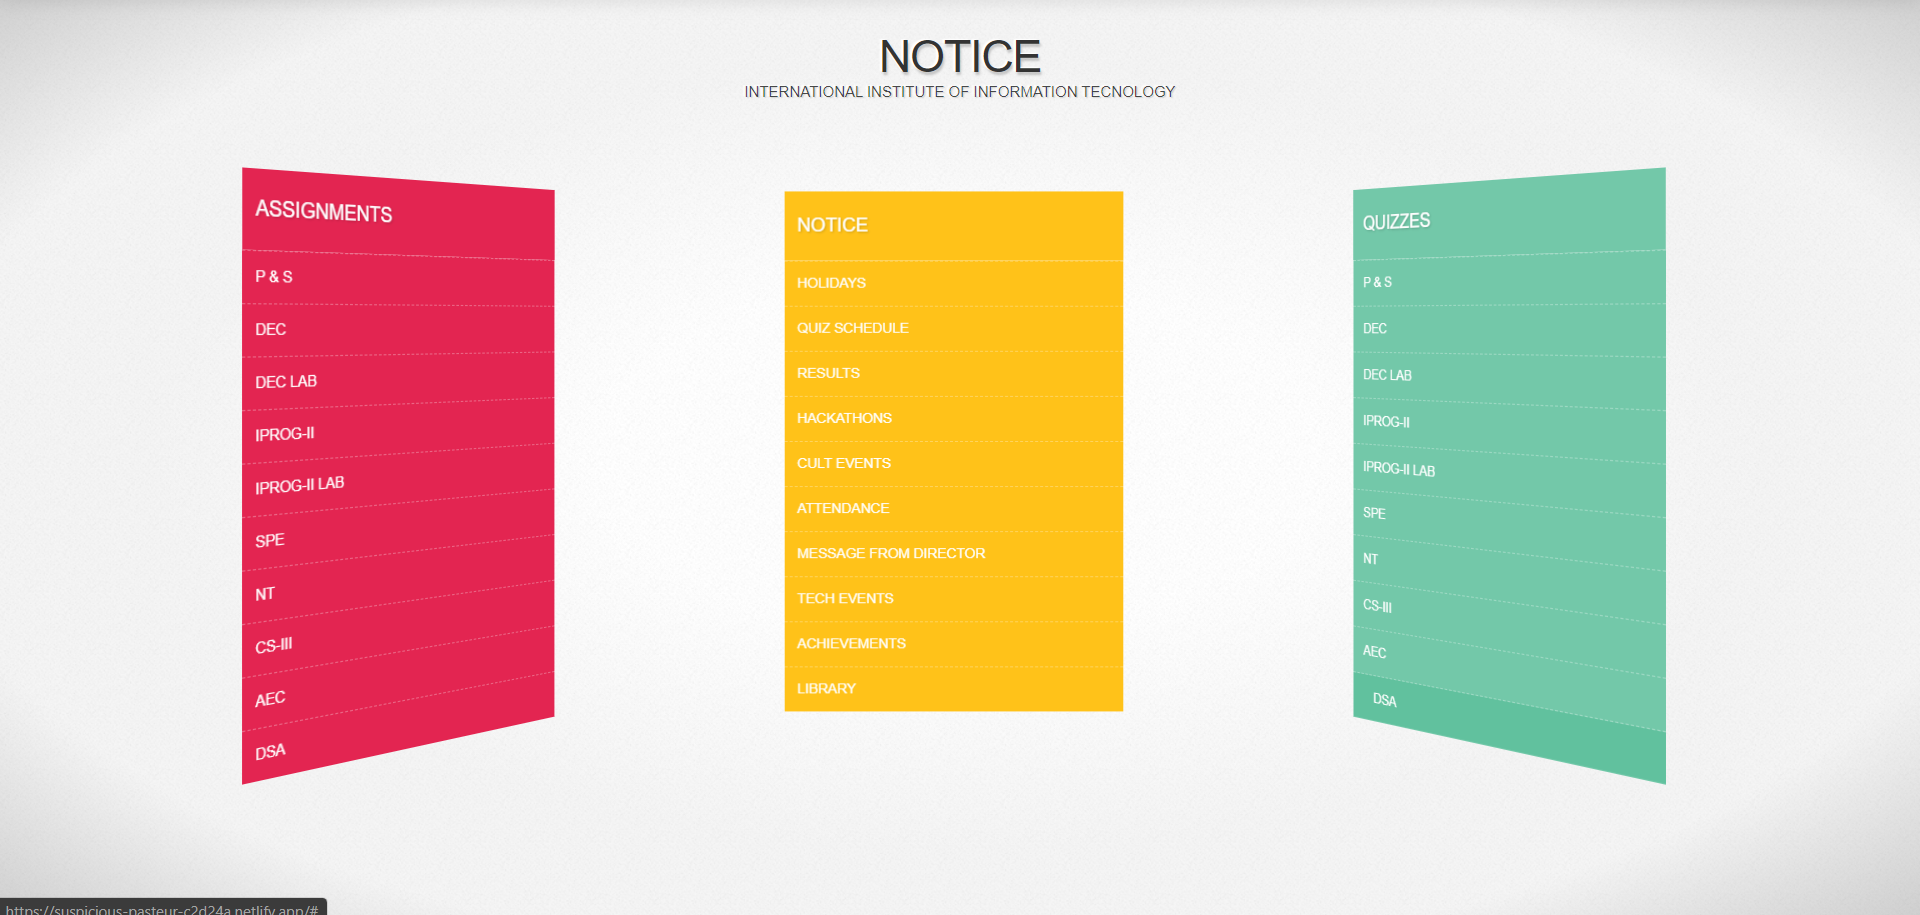Screen dimensions: 1920x915
Task: Click the 'INTERNATIONAL INSTITUTE OF INFORMATION TECNOLOGY' subtitle
Action: click(960, 92)
